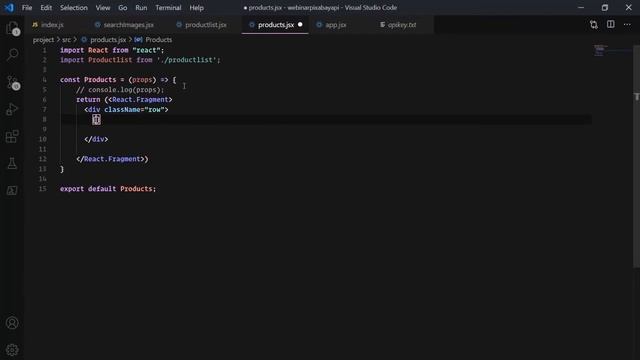Screen dimensions: 640x360
Task: Open the Edit menu
Action: (46, 7)
